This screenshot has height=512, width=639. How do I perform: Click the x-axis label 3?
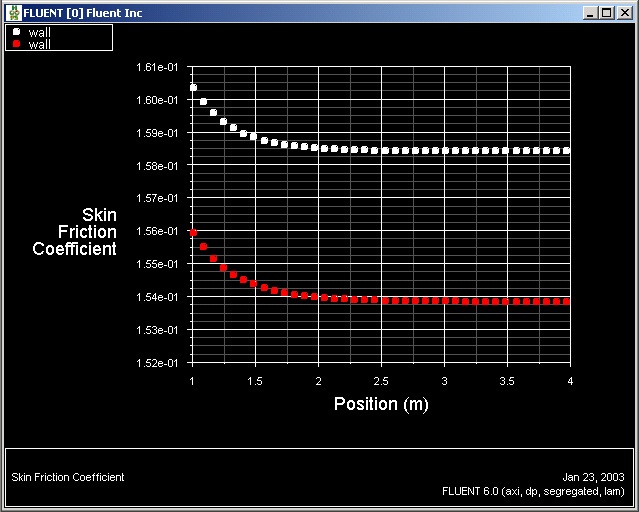click(444, 381)
